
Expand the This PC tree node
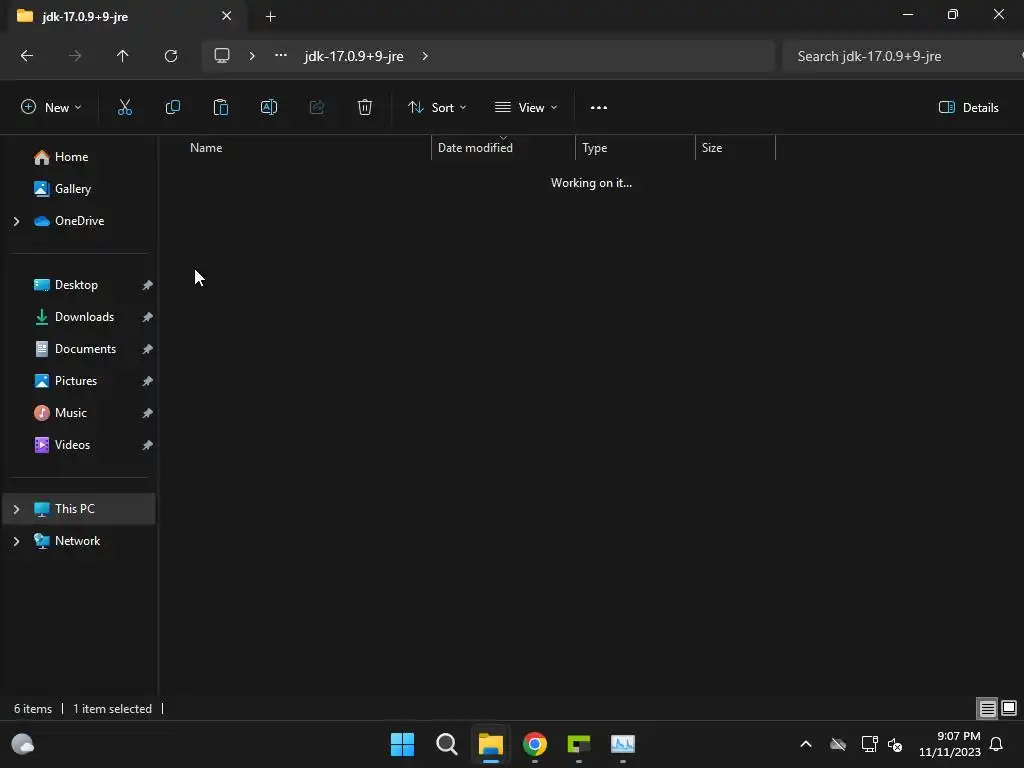[x=16, y=509]
